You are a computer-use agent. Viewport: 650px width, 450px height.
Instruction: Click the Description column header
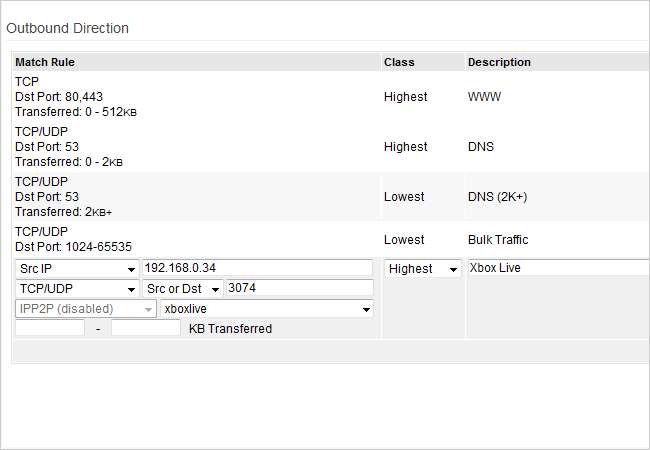coord(499,62)
